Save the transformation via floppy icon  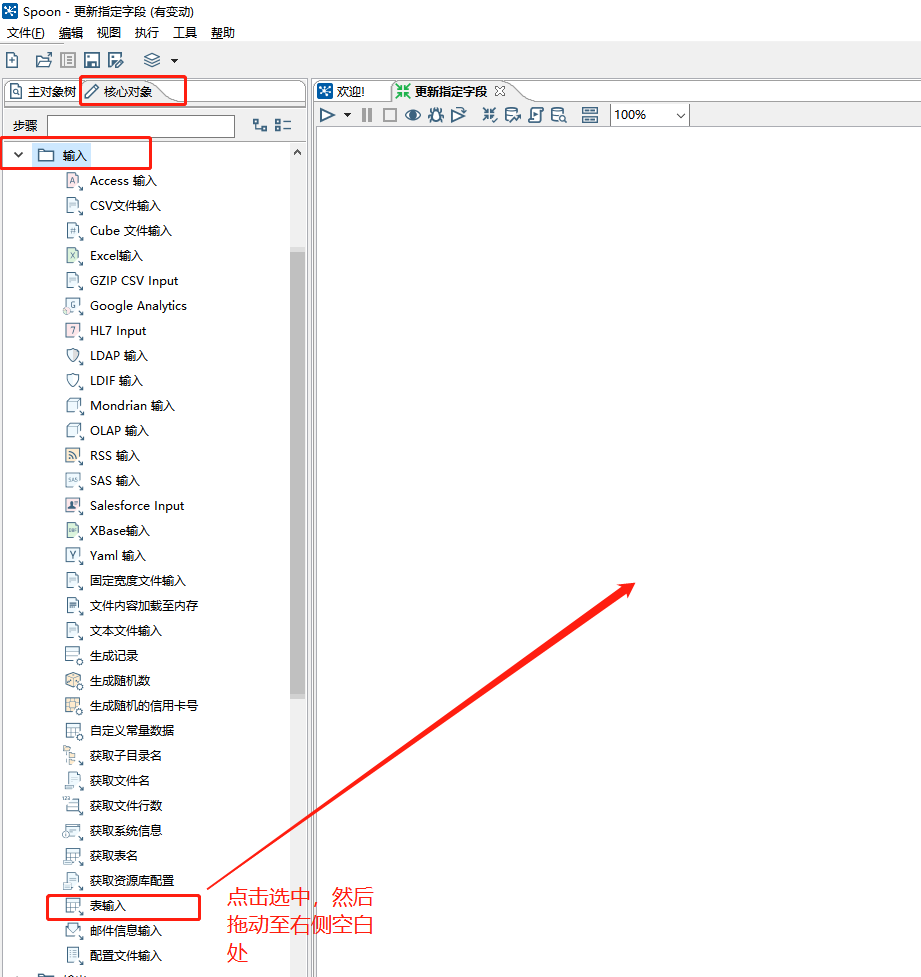pos(92,60)
